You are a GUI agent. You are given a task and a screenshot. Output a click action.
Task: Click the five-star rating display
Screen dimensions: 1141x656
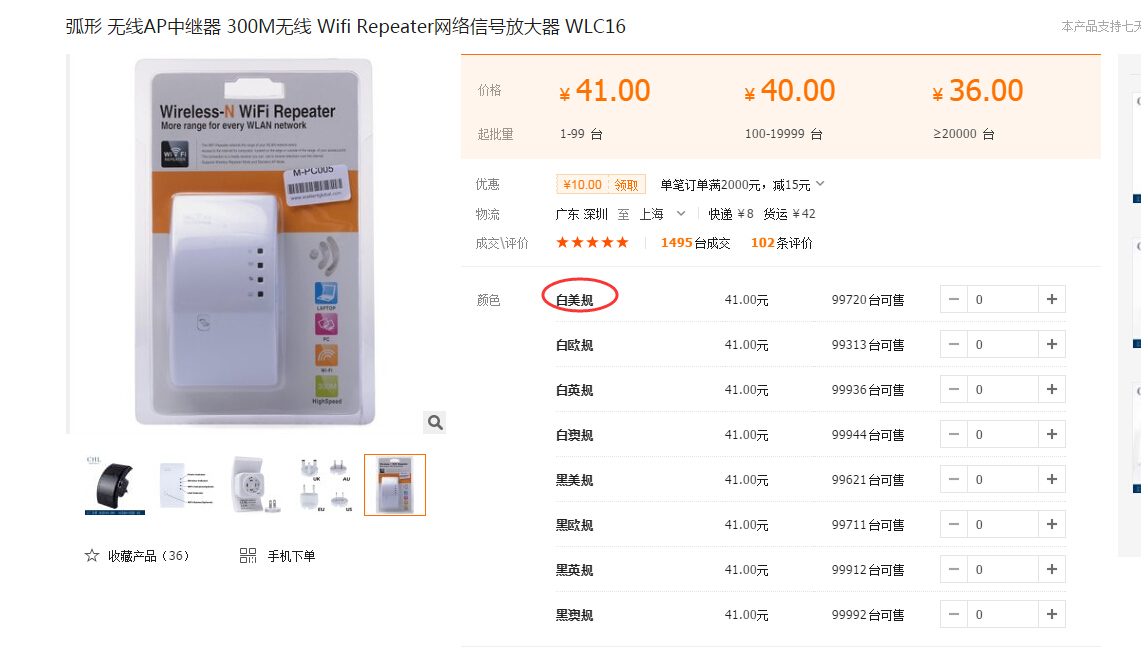point(592,242)
